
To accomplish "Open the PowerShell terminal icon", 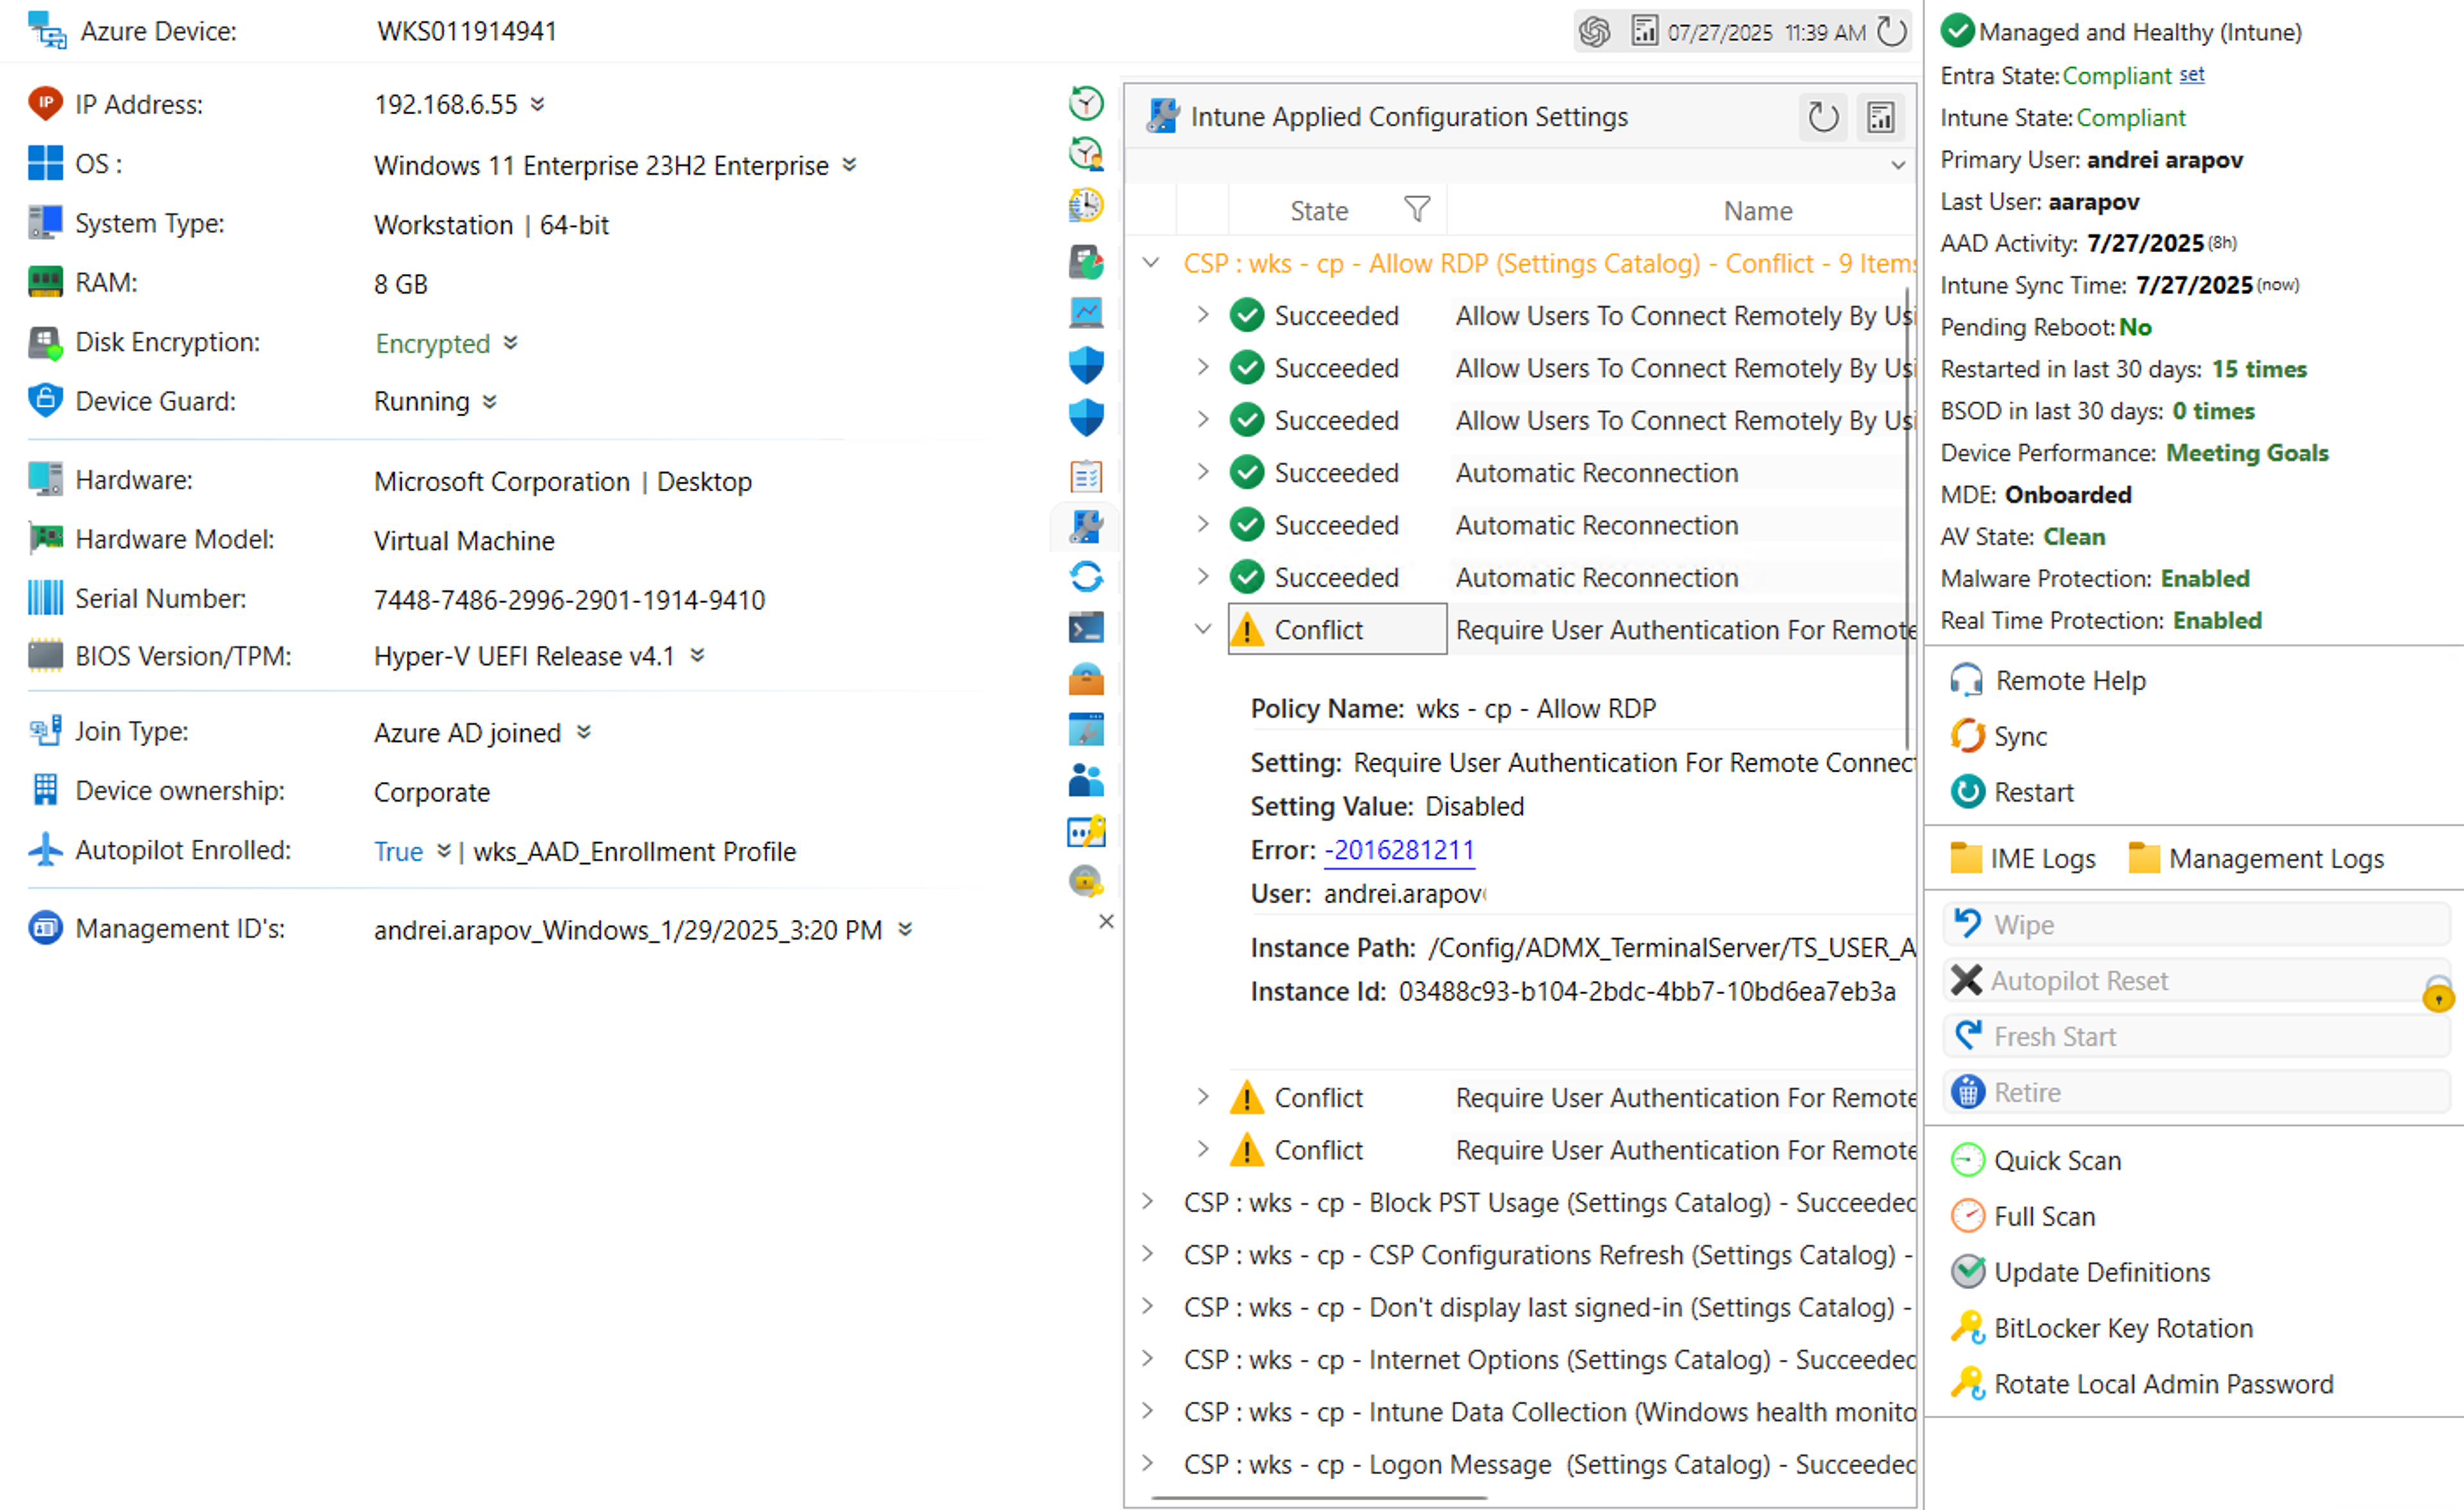I will pyautogui.click(x=1086, y=628).
